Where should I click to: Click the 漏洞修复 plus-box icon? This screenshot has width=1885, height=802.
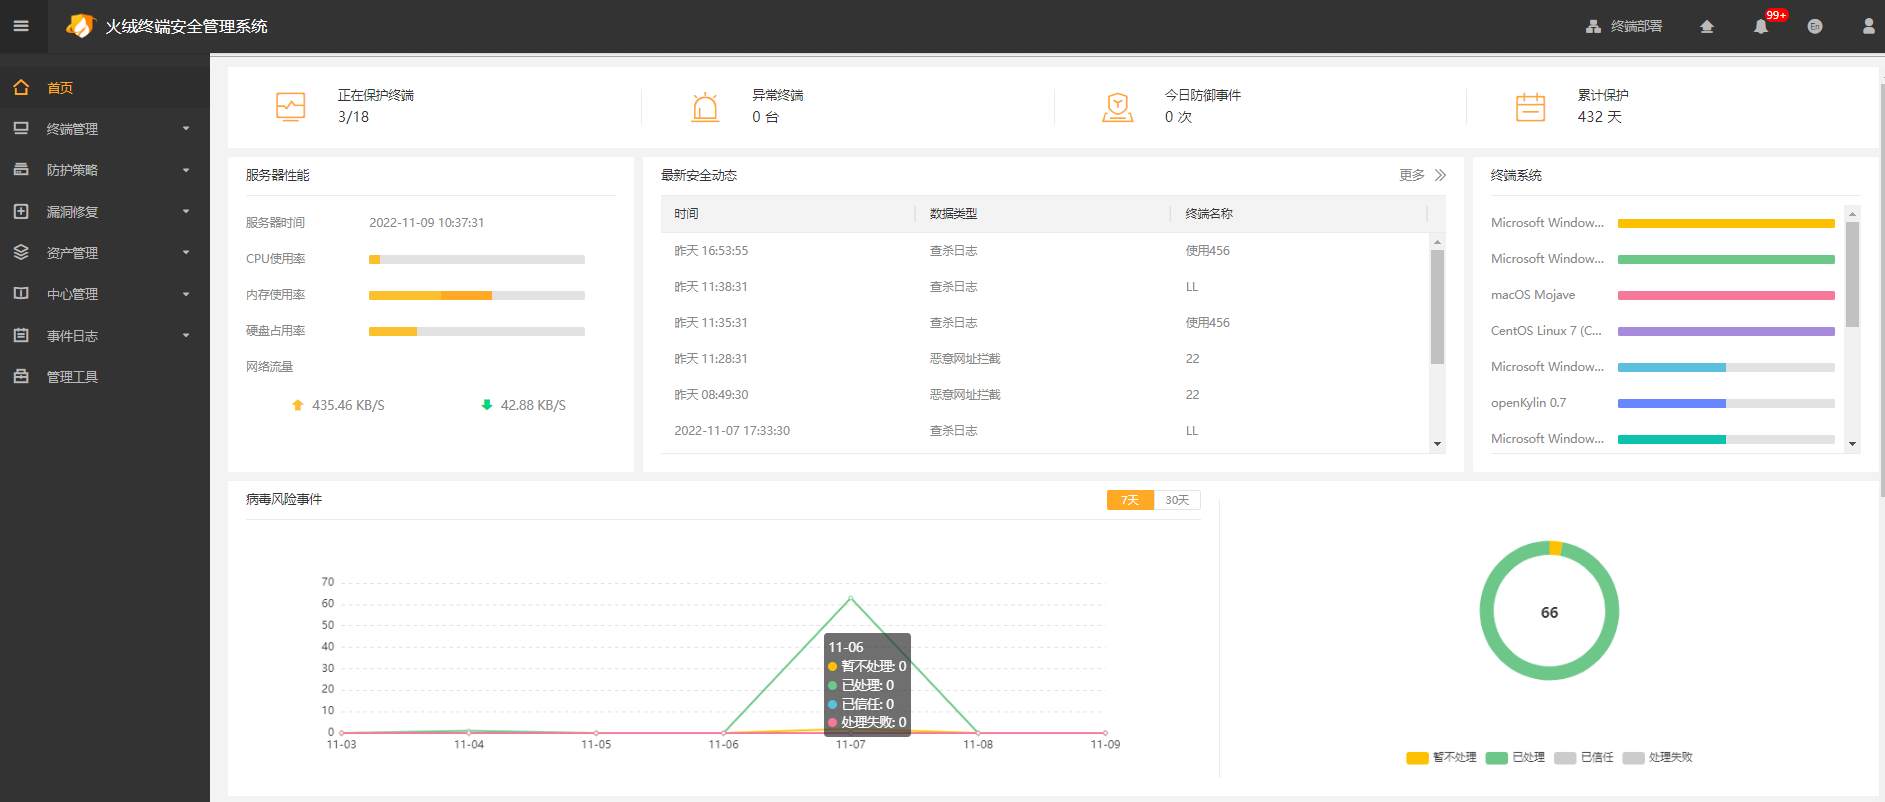point(21,211)
